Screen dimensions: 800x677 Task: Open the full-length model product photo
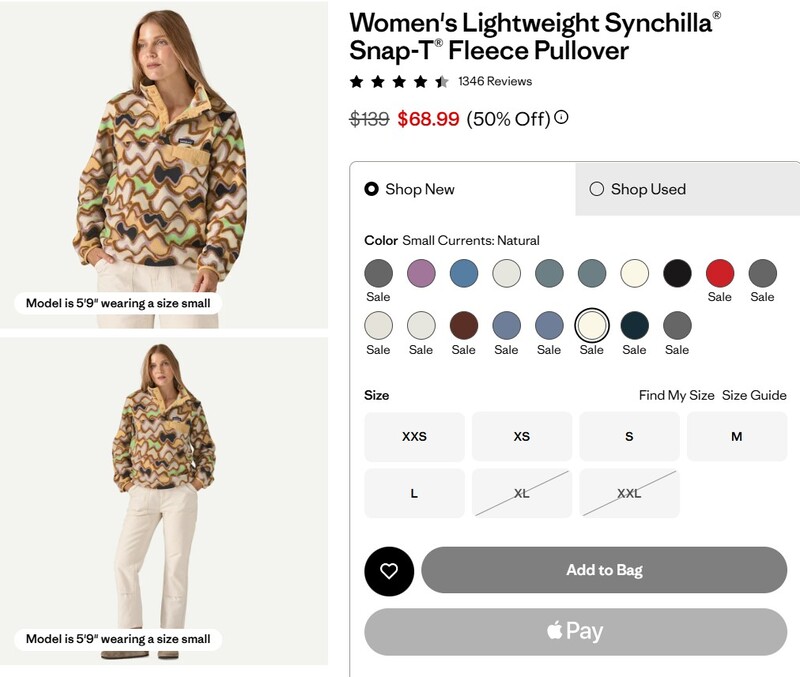(x=164, y=500)
